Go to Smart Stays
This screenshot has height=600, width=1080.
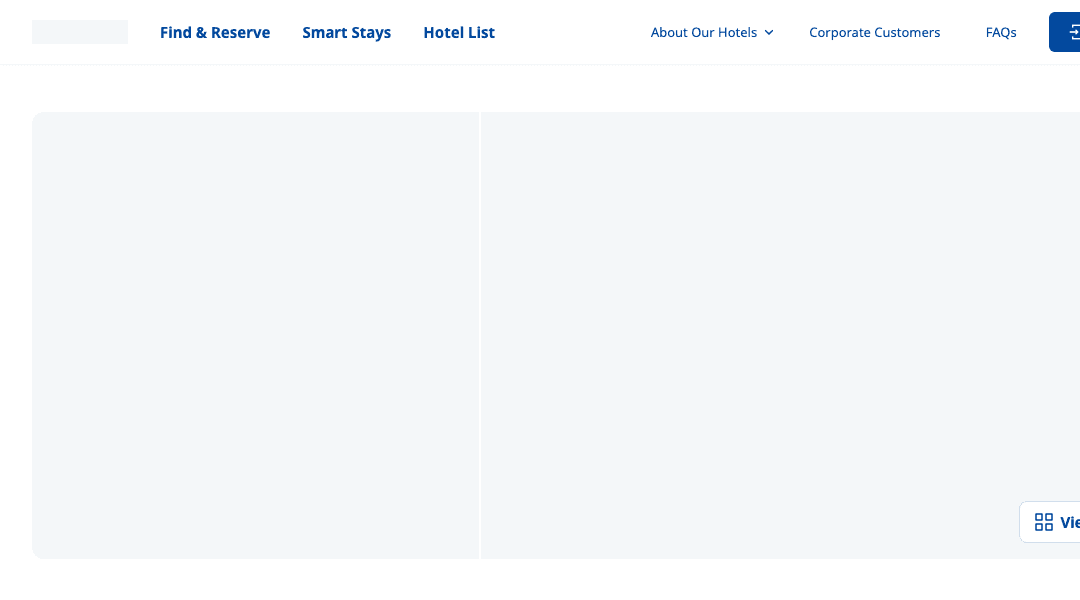(x=346, y=32)
